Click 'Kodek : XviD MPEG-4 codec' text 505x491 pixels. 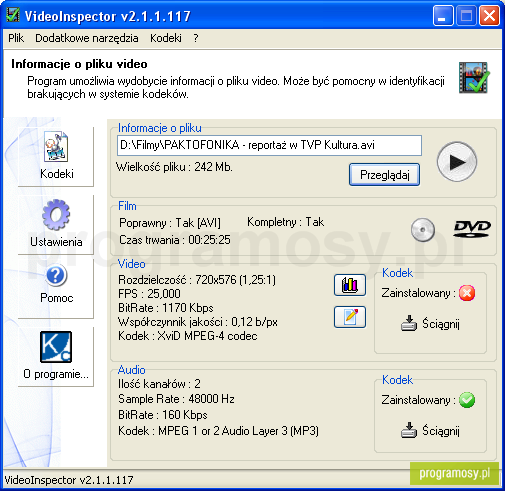[x=188, y=336]
